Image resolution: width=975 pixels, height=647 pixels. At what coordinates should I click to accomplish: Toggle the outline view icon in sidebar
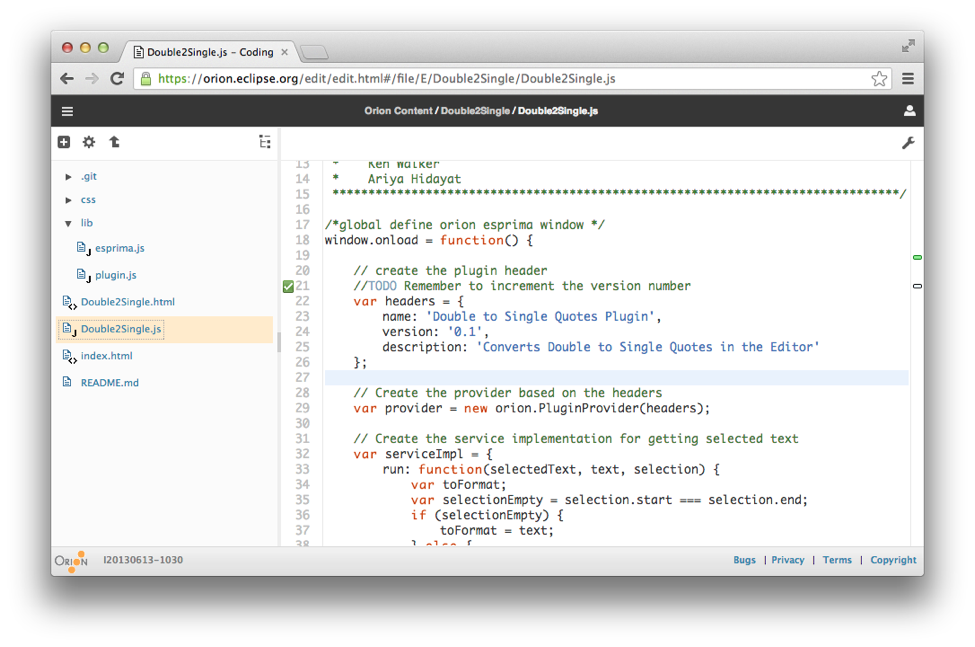(265, 142)
